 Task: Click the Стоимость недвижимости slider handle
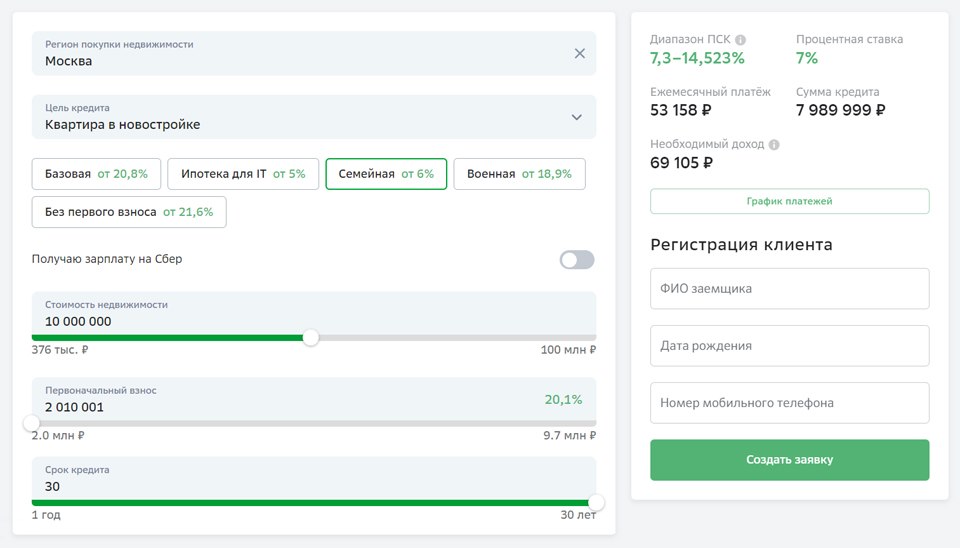pyautogui.click(x=311, y=338)
